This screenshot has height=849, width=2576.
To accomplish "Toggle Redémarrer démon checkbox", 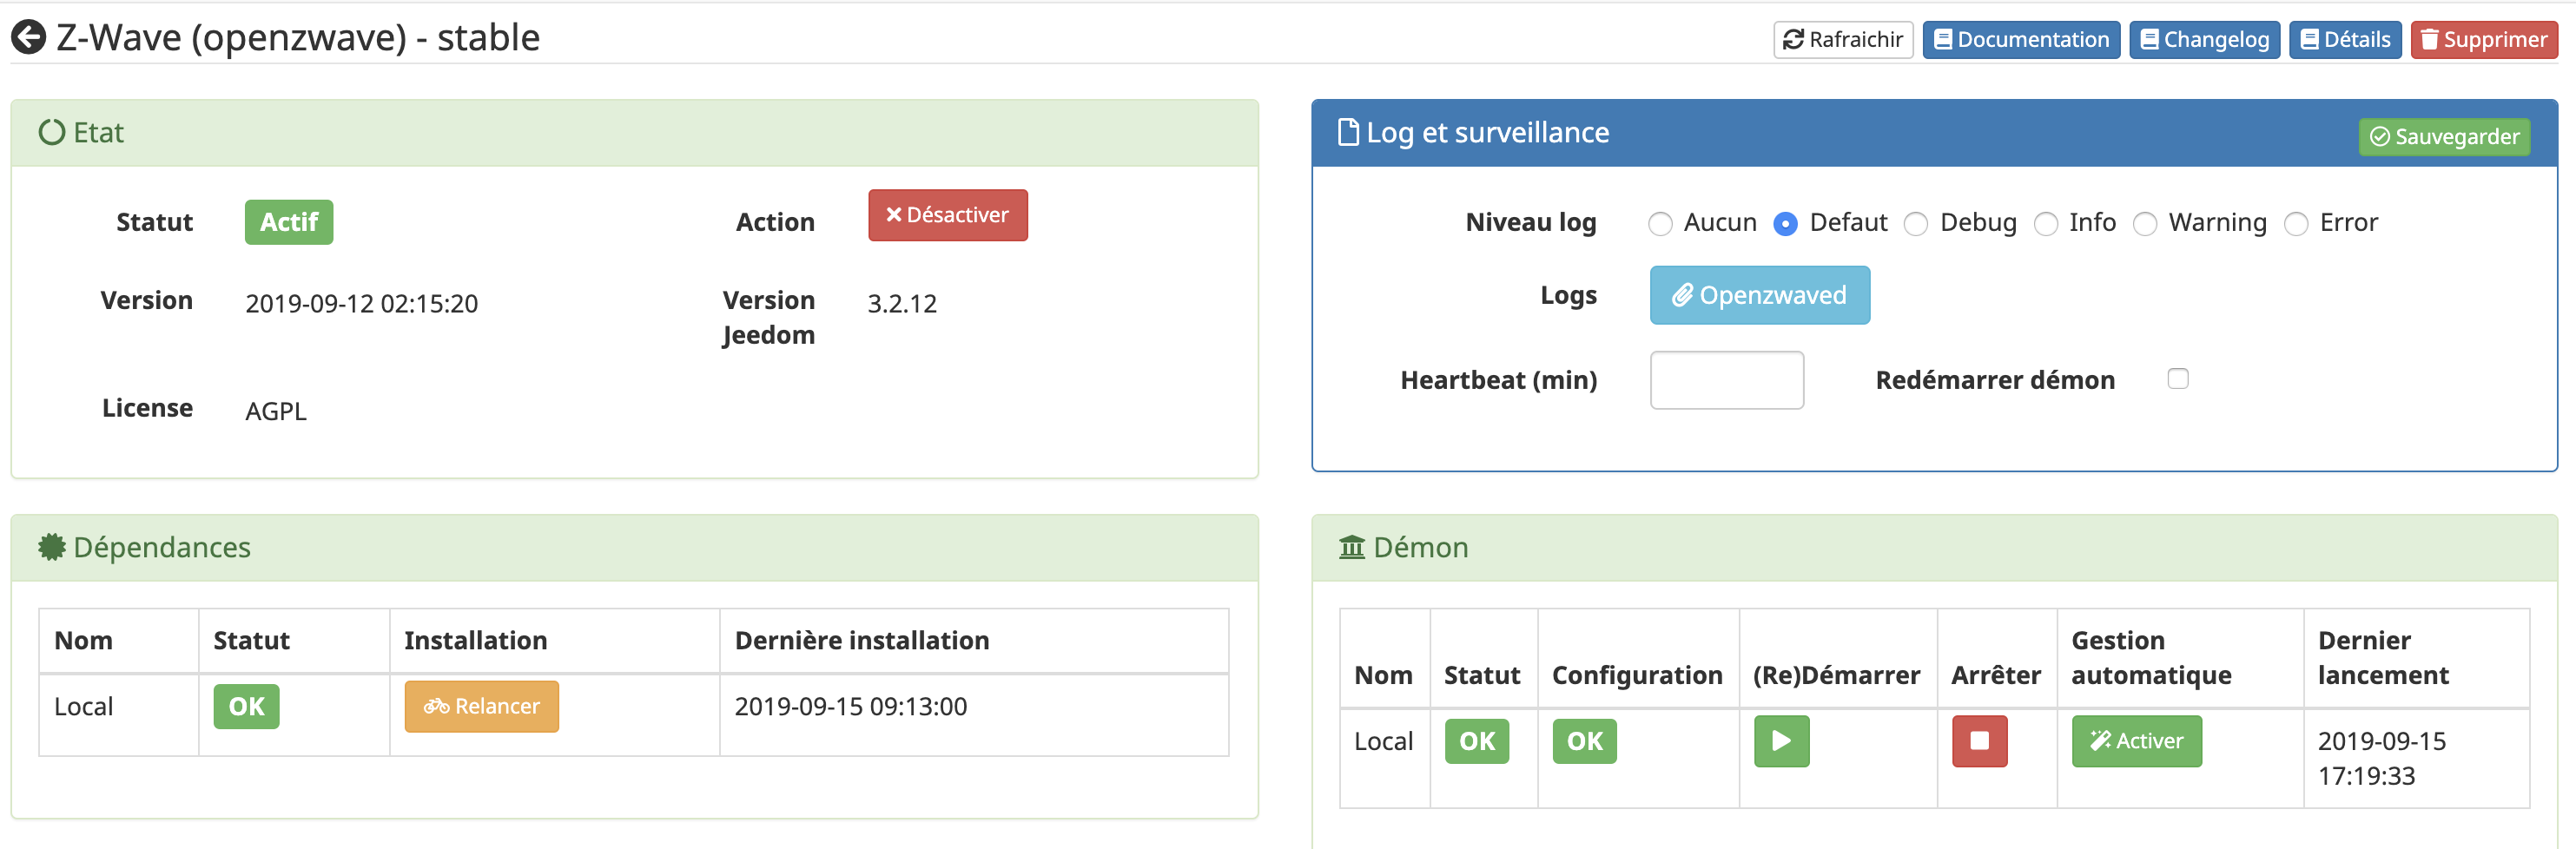I will [x=2177, y=378].
